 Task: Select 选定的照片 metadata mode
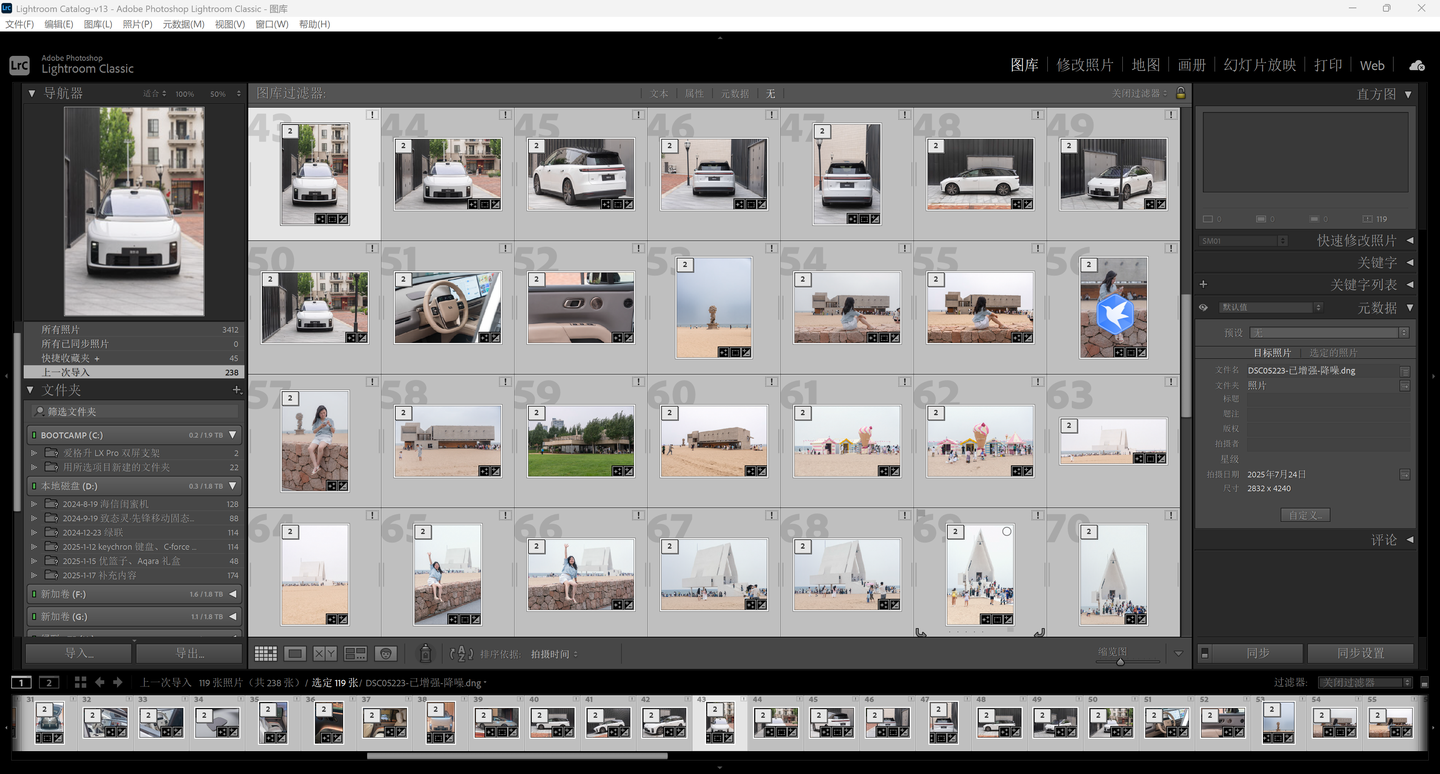[1334, 353]
